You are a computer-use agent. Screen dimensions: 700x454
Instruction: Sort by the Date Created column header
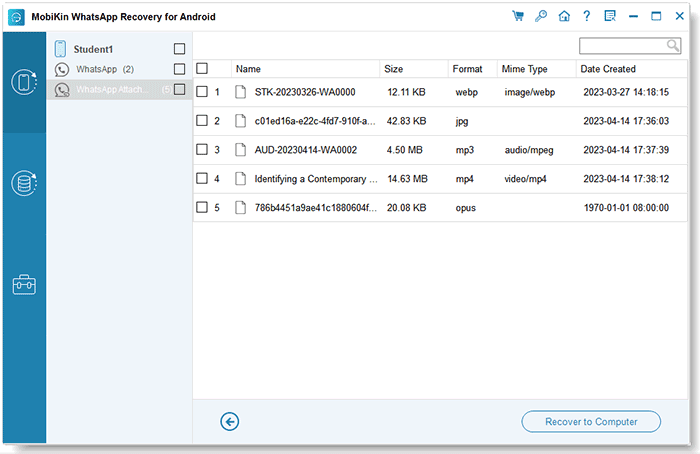tap(608, 69)
